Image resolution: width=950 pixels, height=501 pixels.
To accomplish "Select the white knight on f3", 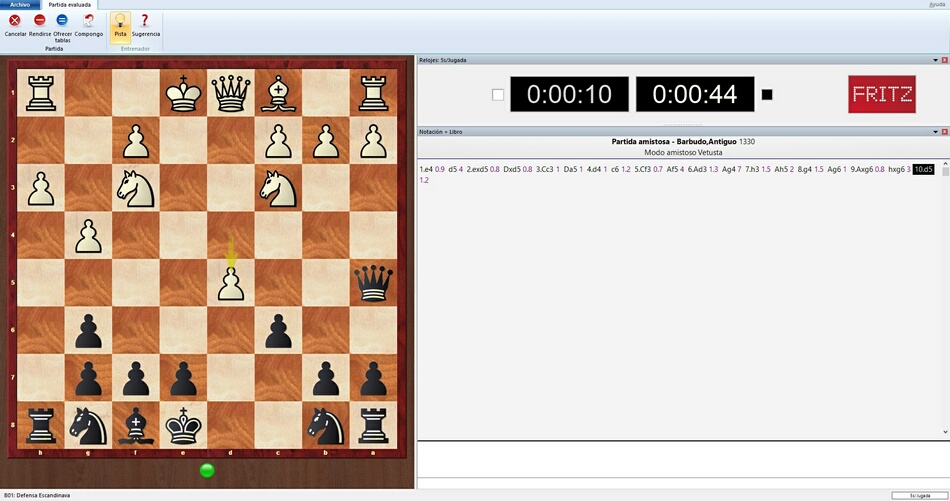I will [x=136, y=187].
